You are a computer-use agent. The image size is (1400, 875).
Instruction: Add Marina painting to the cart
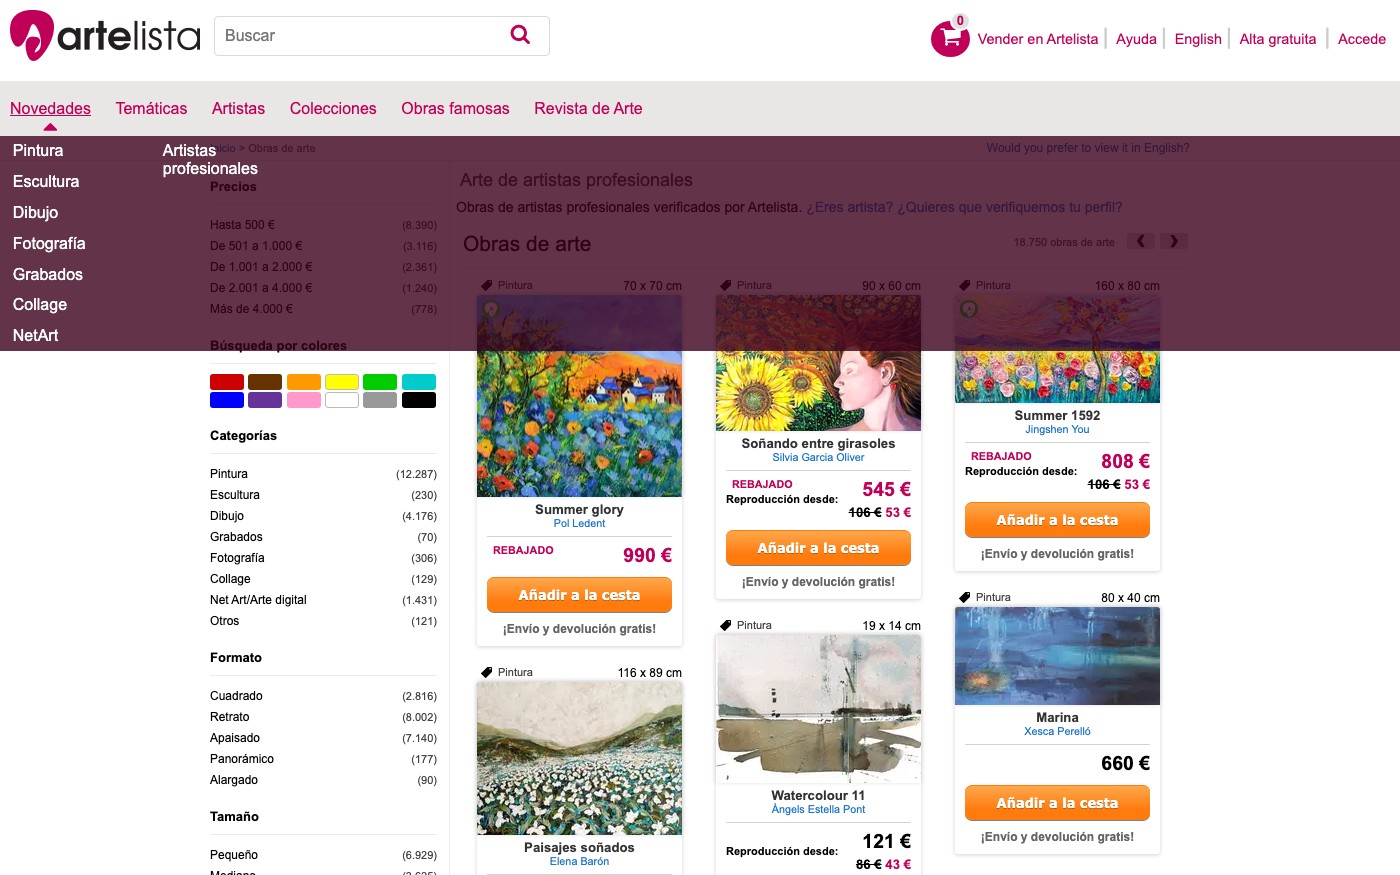pyautogui.click(x=1057, y=803)
